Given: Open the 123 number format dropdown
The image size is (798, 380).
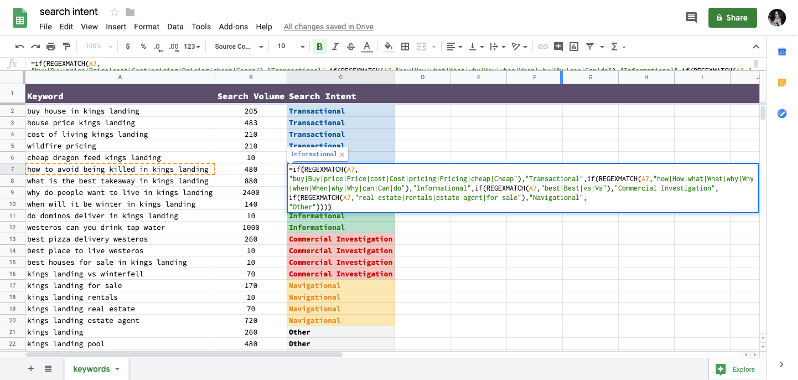Looking at the screenshot, I should [x=192, y=47].
